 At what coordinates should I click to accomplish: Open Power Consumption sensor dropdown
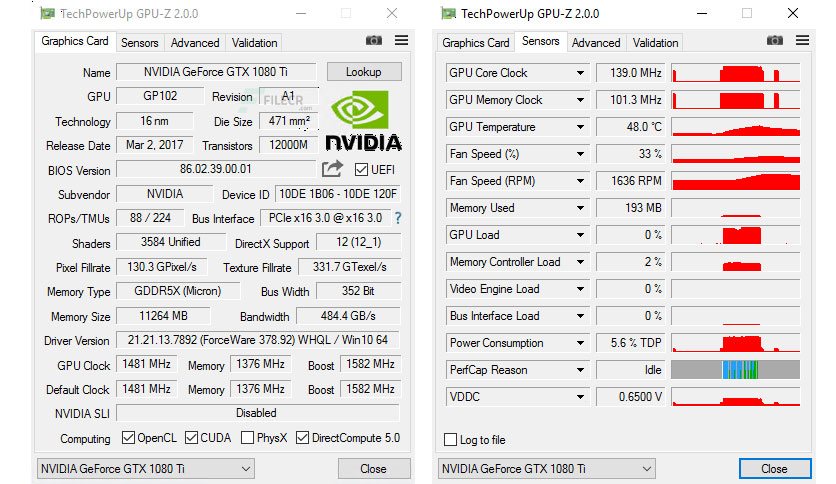coord(580,343)
